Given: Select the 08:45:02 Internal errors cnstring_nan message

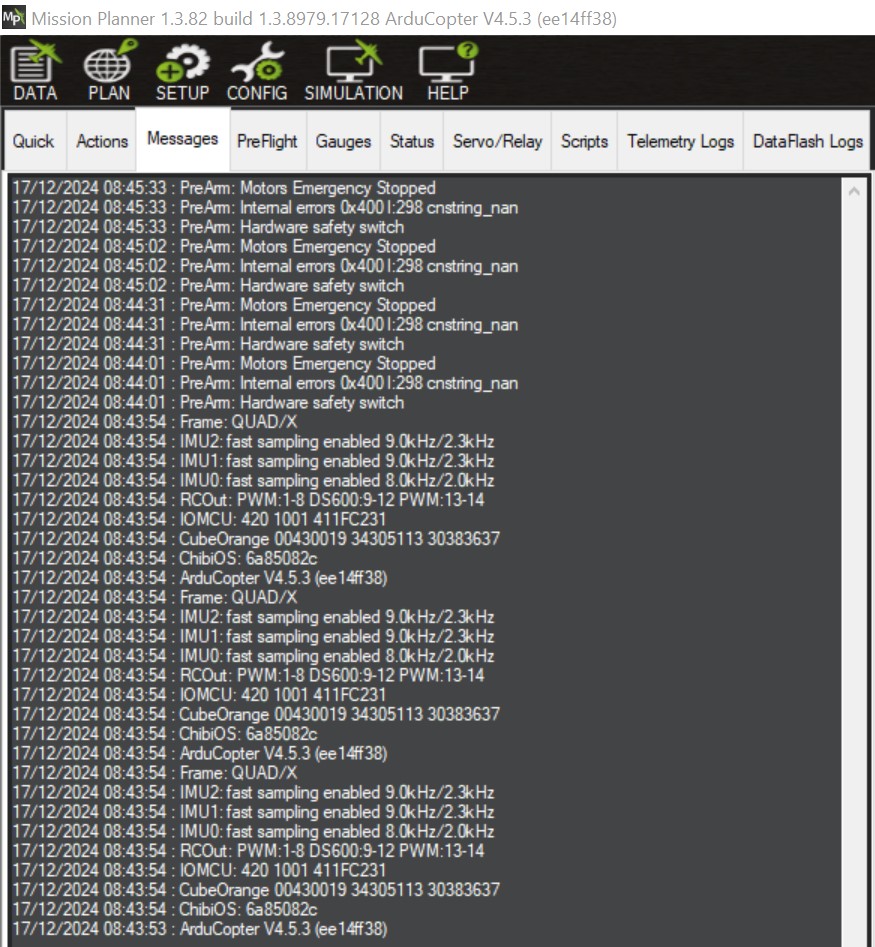Looking at the screenshot, I should tap(265, 266).
